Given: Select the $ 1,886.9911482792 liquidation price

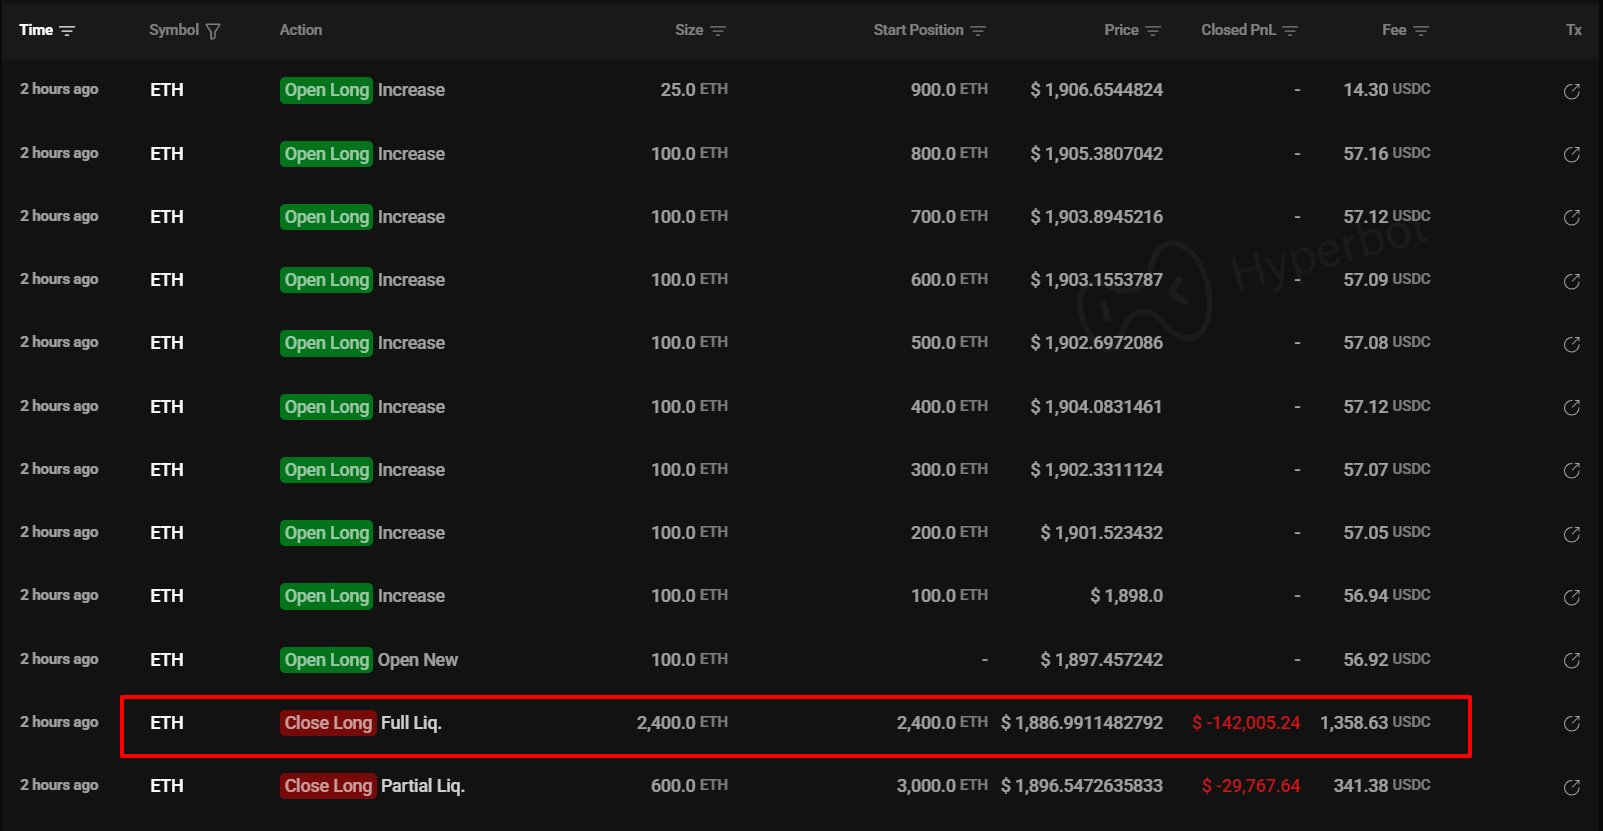Looking at the screenshot, I should coord(1082,723).
